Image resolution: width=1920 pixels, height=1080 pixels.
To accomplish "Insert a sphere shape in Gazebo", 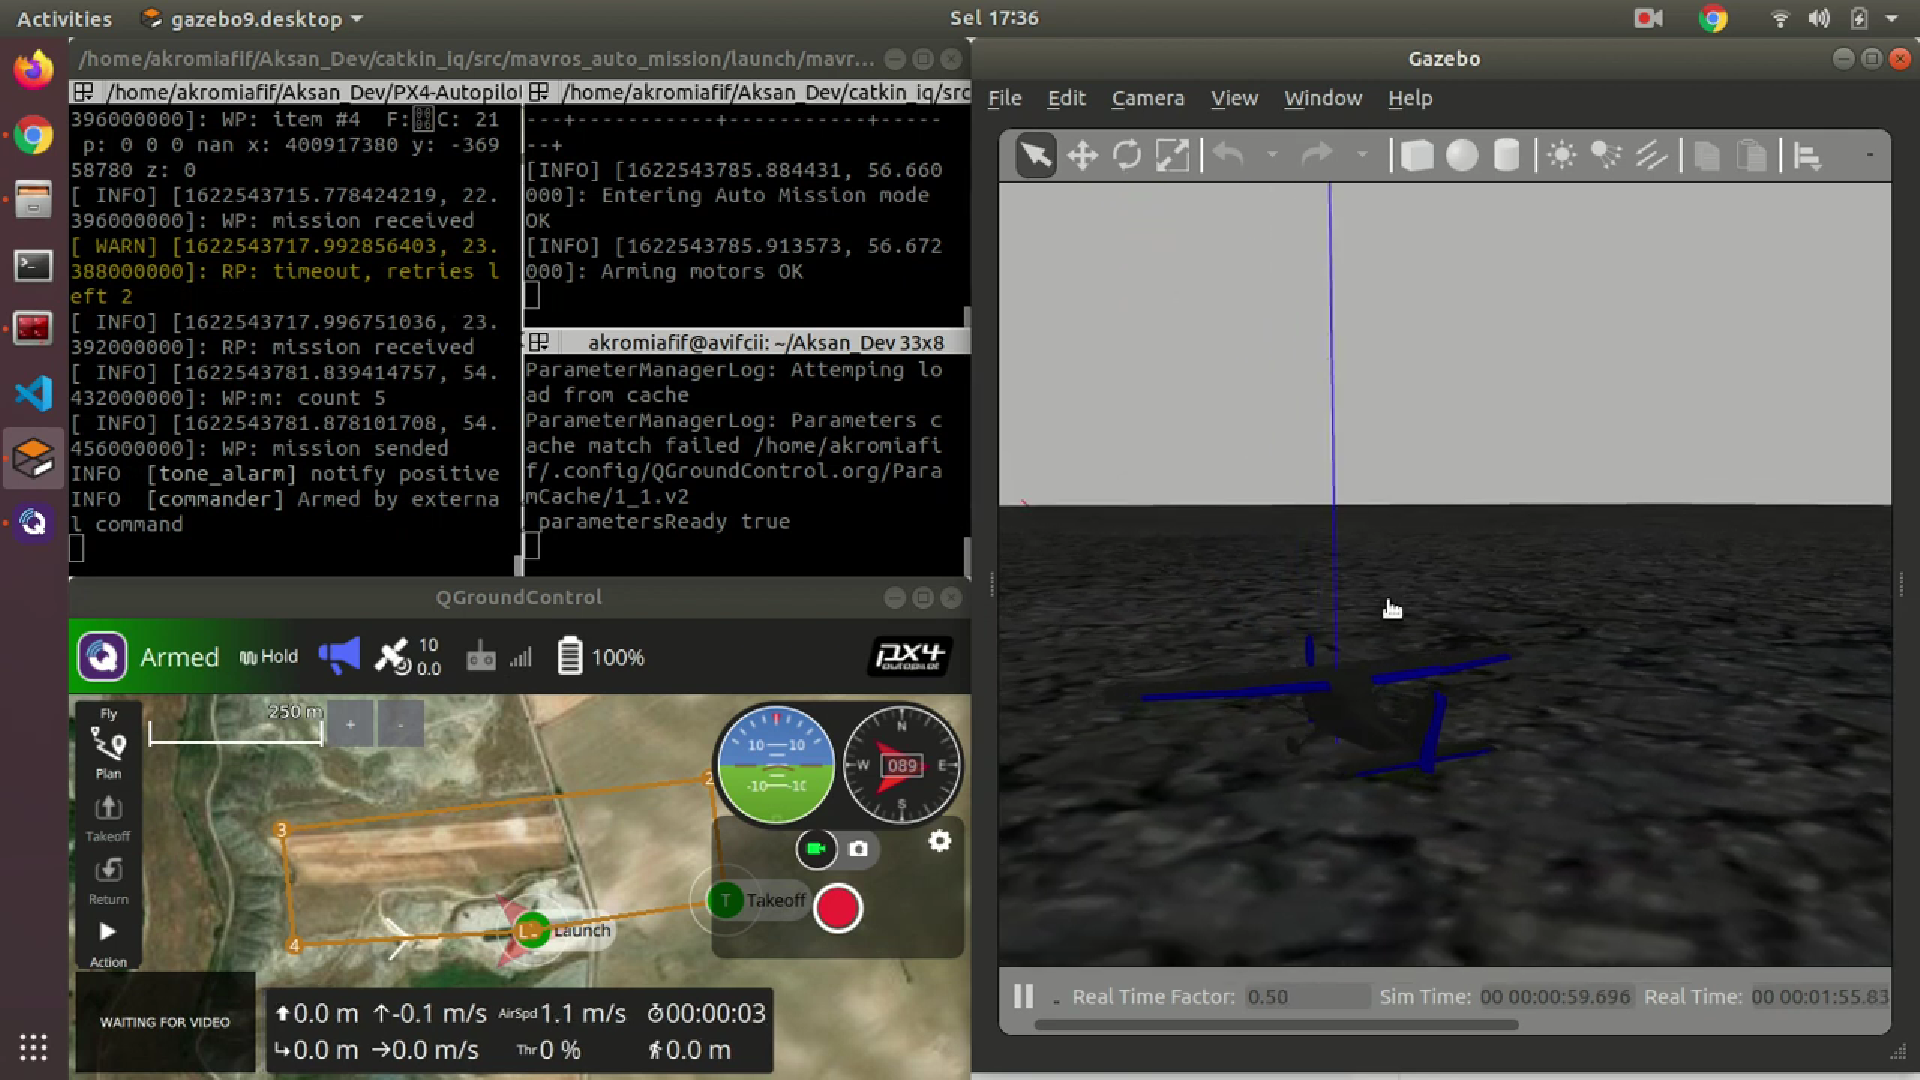I will click(1461, 156).
